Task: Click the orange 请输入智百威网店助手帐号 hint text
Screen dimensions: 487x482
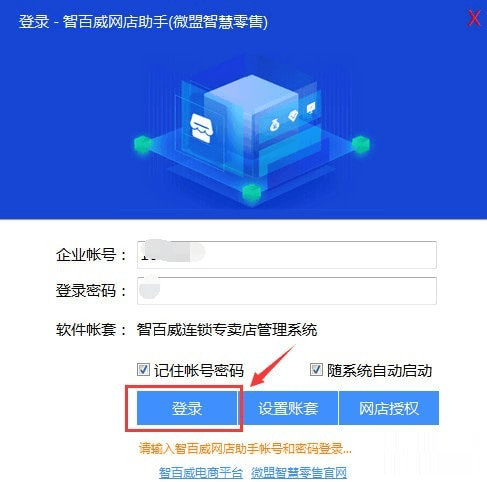Action: (x=245, y=448)
